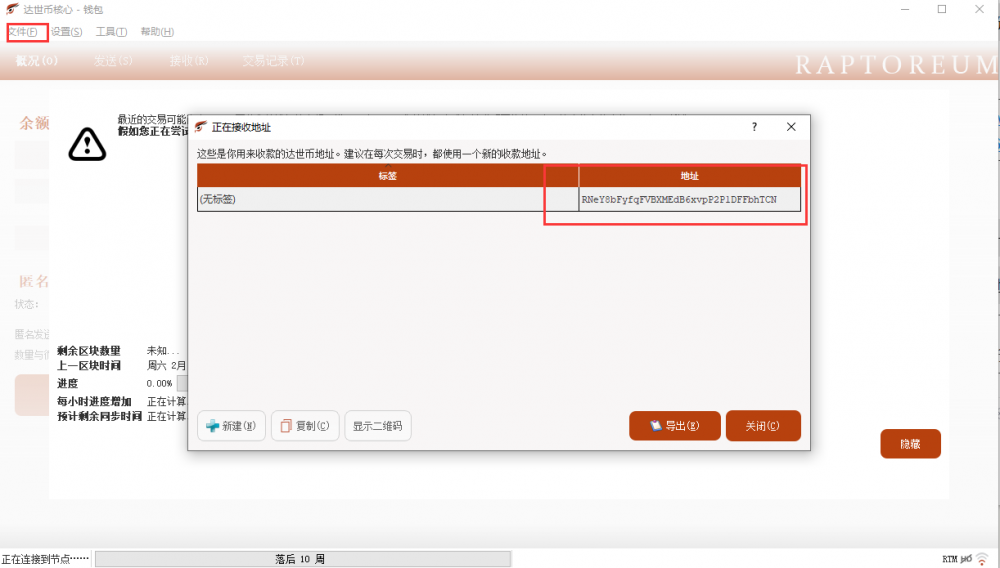The height and width of the screenshot is (568, 1000).
Task: Click the Raptoreum logo in main title bar
Action: coord(12,9)
